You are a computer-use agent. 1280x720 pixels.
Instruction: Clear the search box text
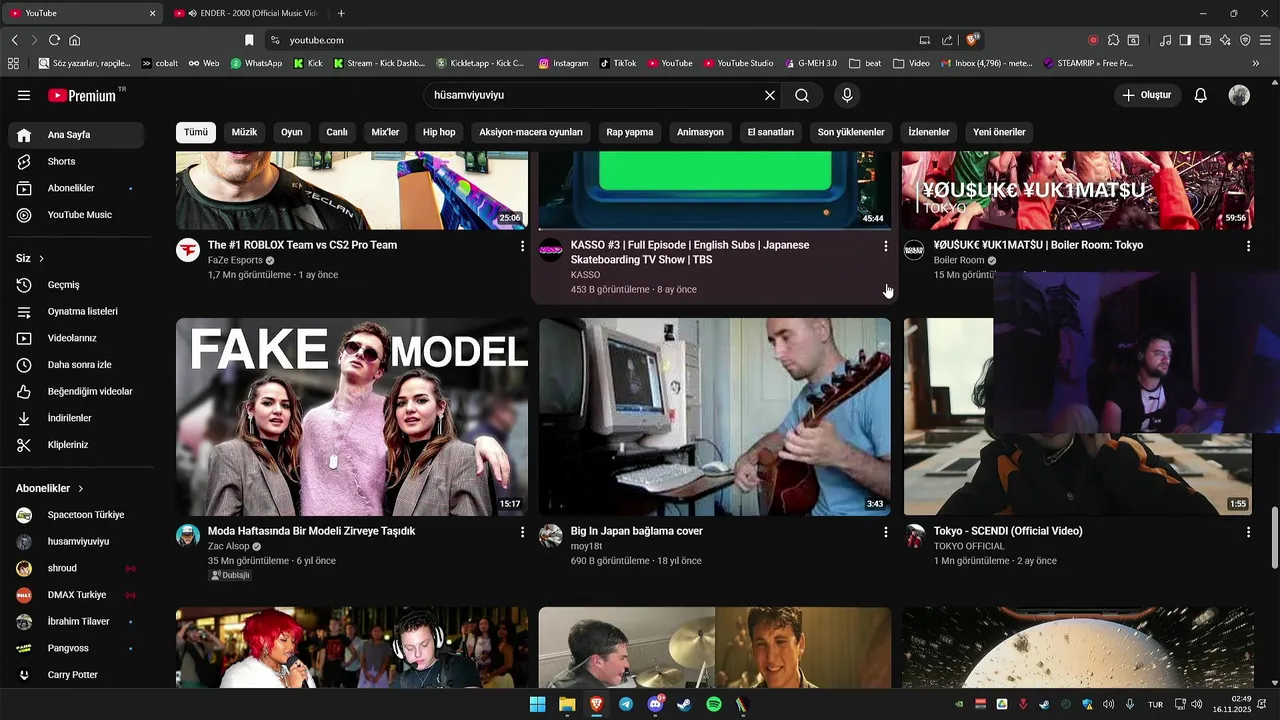(x=770, y=95)
